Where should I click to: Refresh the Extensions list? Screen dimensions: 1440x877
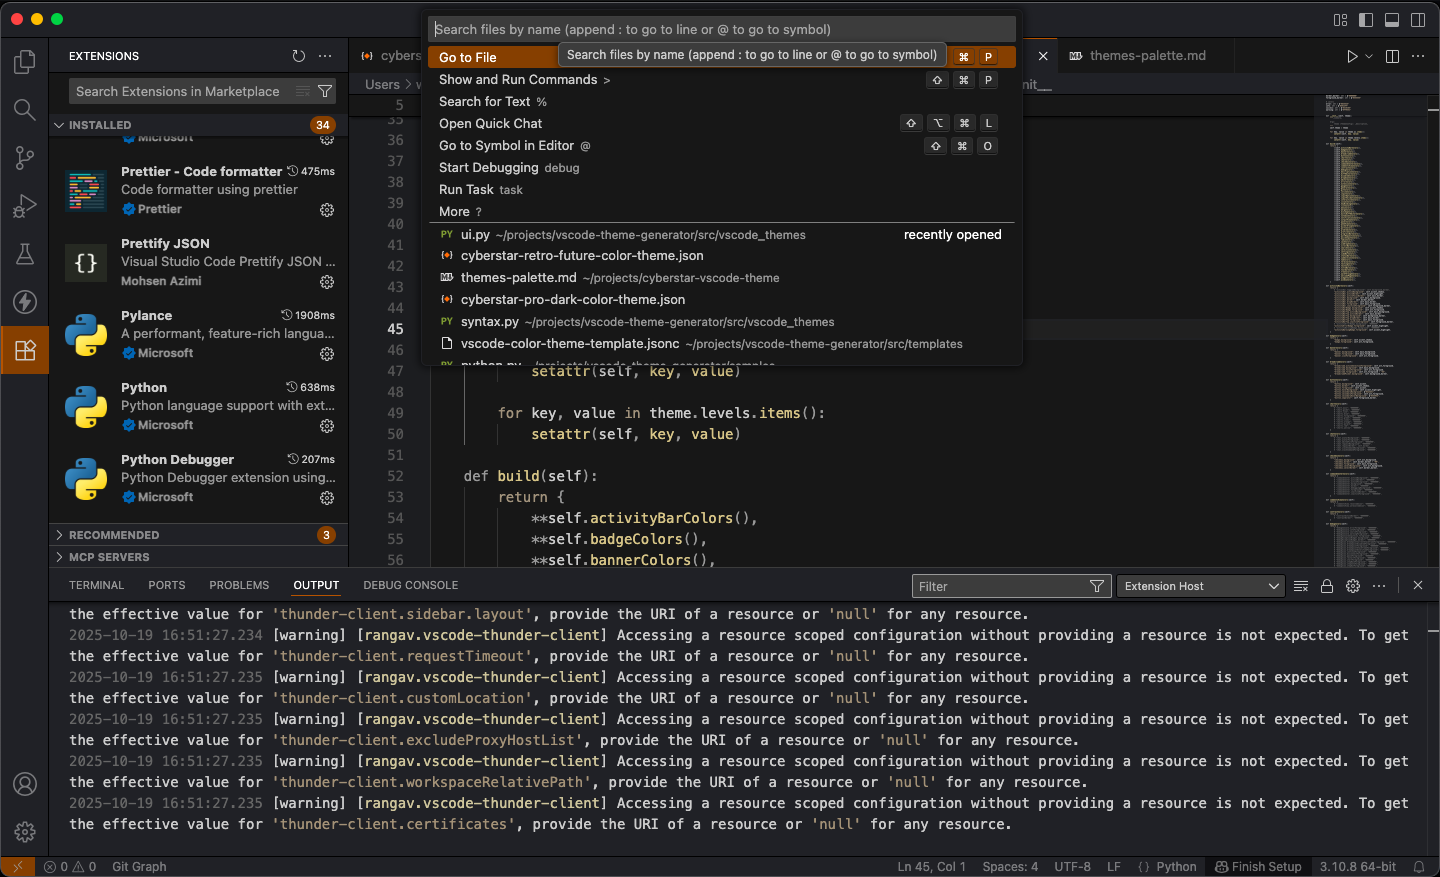pyautogui.click(x=299, y=56)
